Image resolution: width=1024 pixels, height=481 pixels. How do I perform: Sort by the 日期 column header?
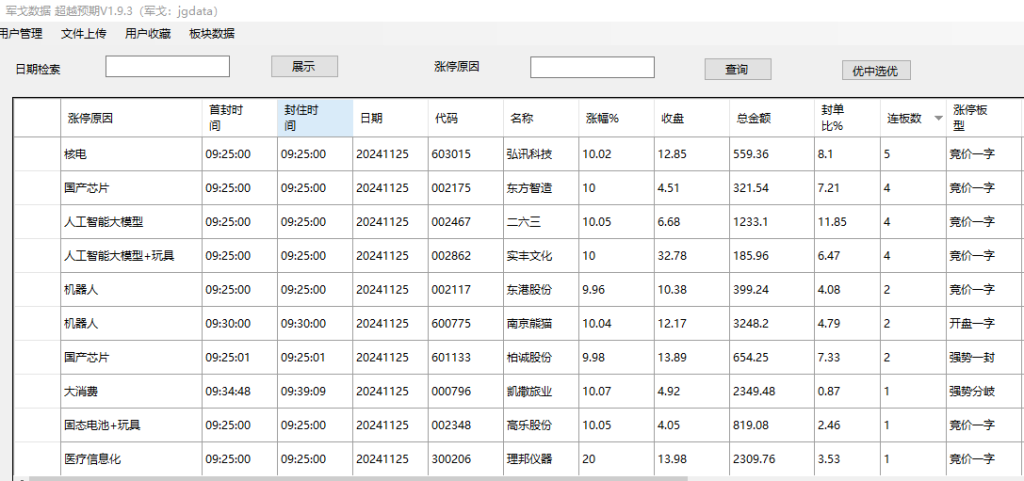point(391,118)
